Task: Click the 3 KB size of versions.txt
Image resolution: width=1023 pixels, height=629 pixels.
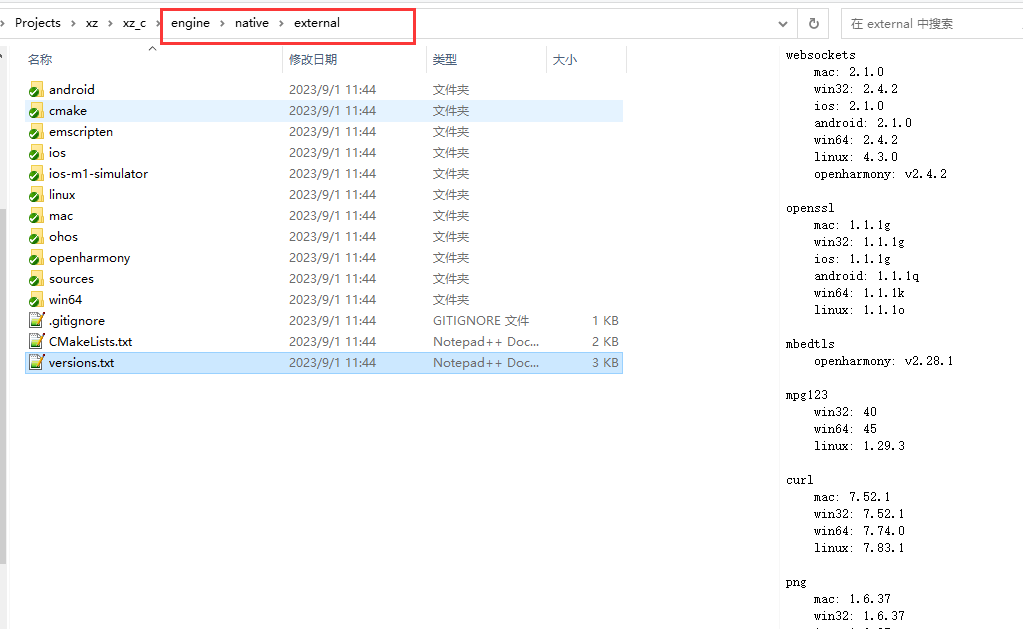Action: [x=605, y=363]
